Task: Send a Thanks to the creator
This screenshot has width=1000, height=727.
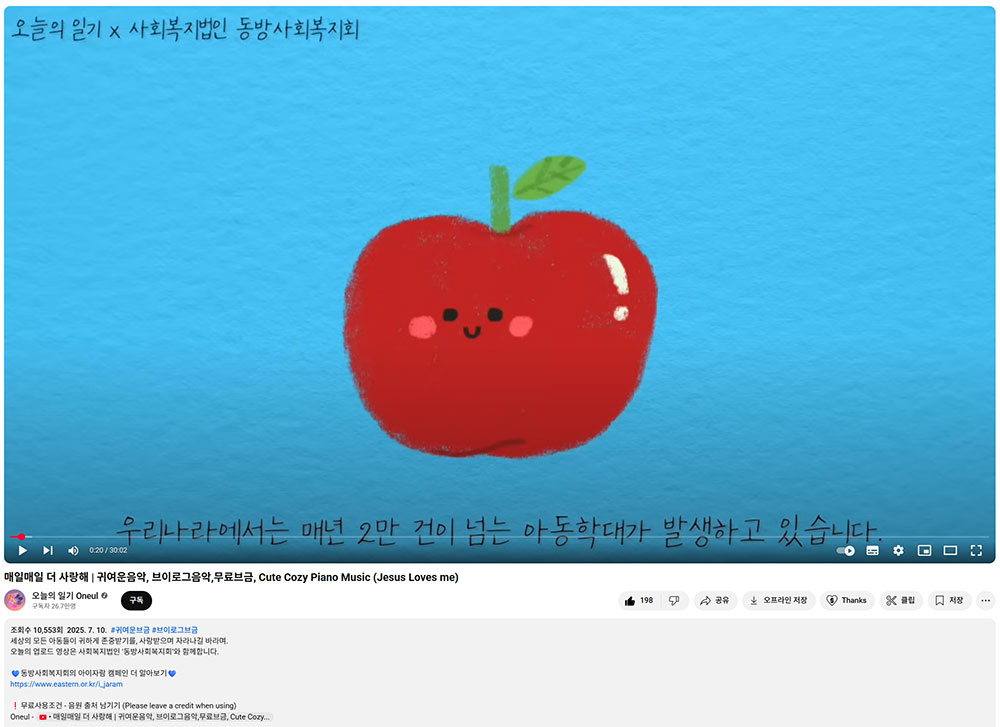Action: point(846,601)
